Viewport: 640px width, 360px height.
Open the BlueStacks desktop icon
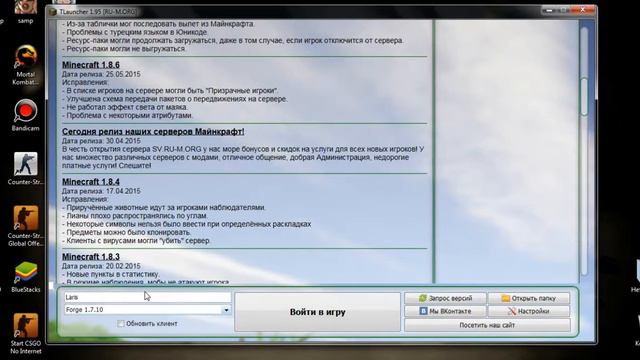tap(25, 277)
